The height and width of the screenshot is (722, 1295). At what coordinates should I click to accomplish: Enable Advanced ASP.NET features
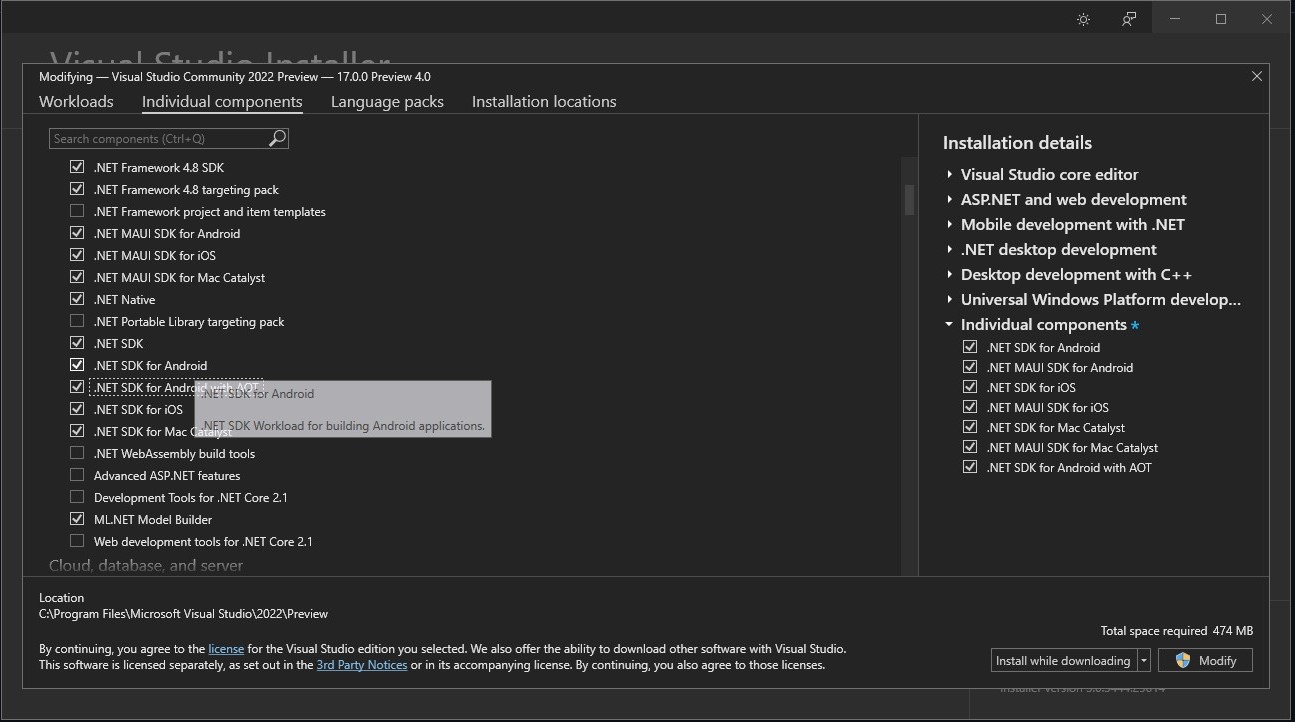click(x=77, y=475)
